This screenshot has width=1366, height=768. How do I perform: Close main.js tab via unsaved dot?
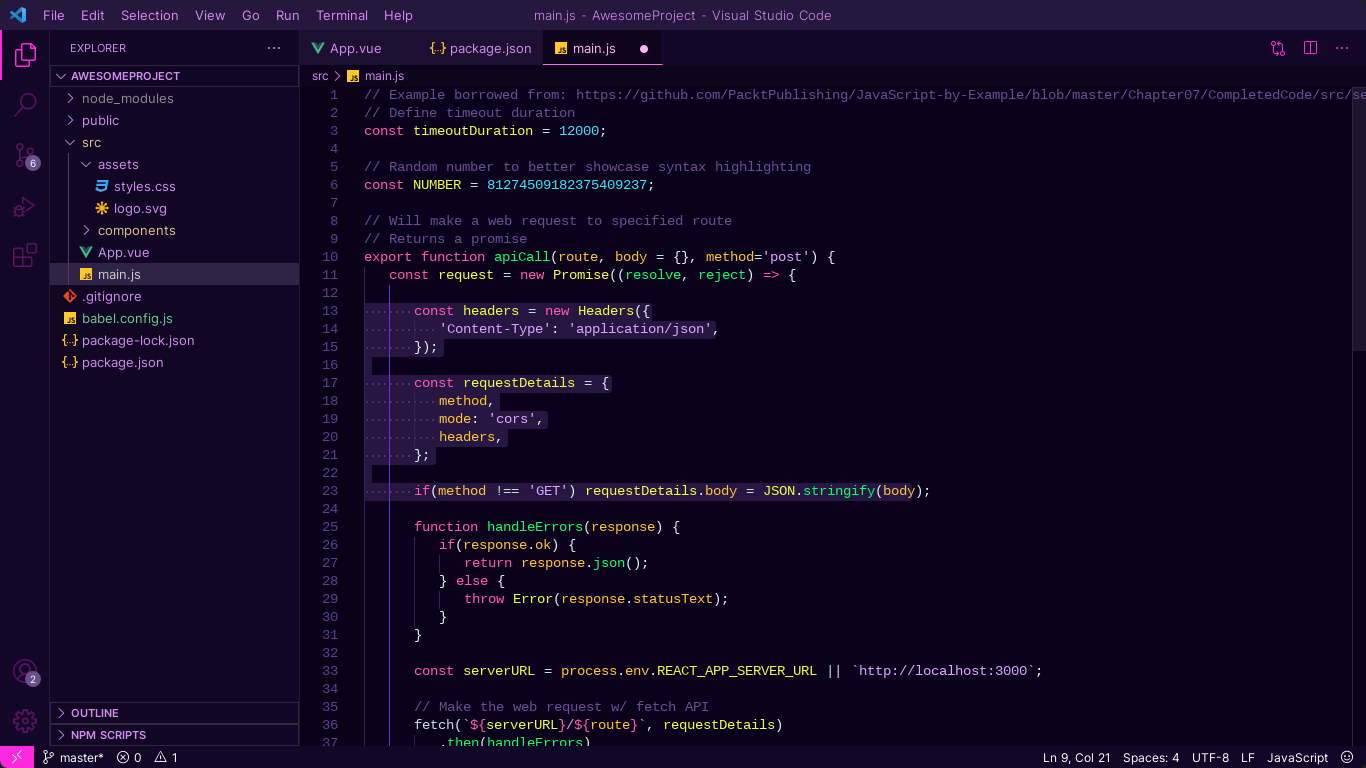pyautogui.click(x=644, y=48)
